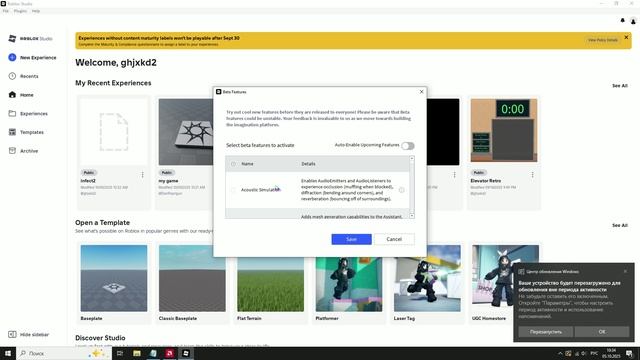This screenshot has width=640, height=360.
Task: Open user account avatar icon
Action: [633, 21]
